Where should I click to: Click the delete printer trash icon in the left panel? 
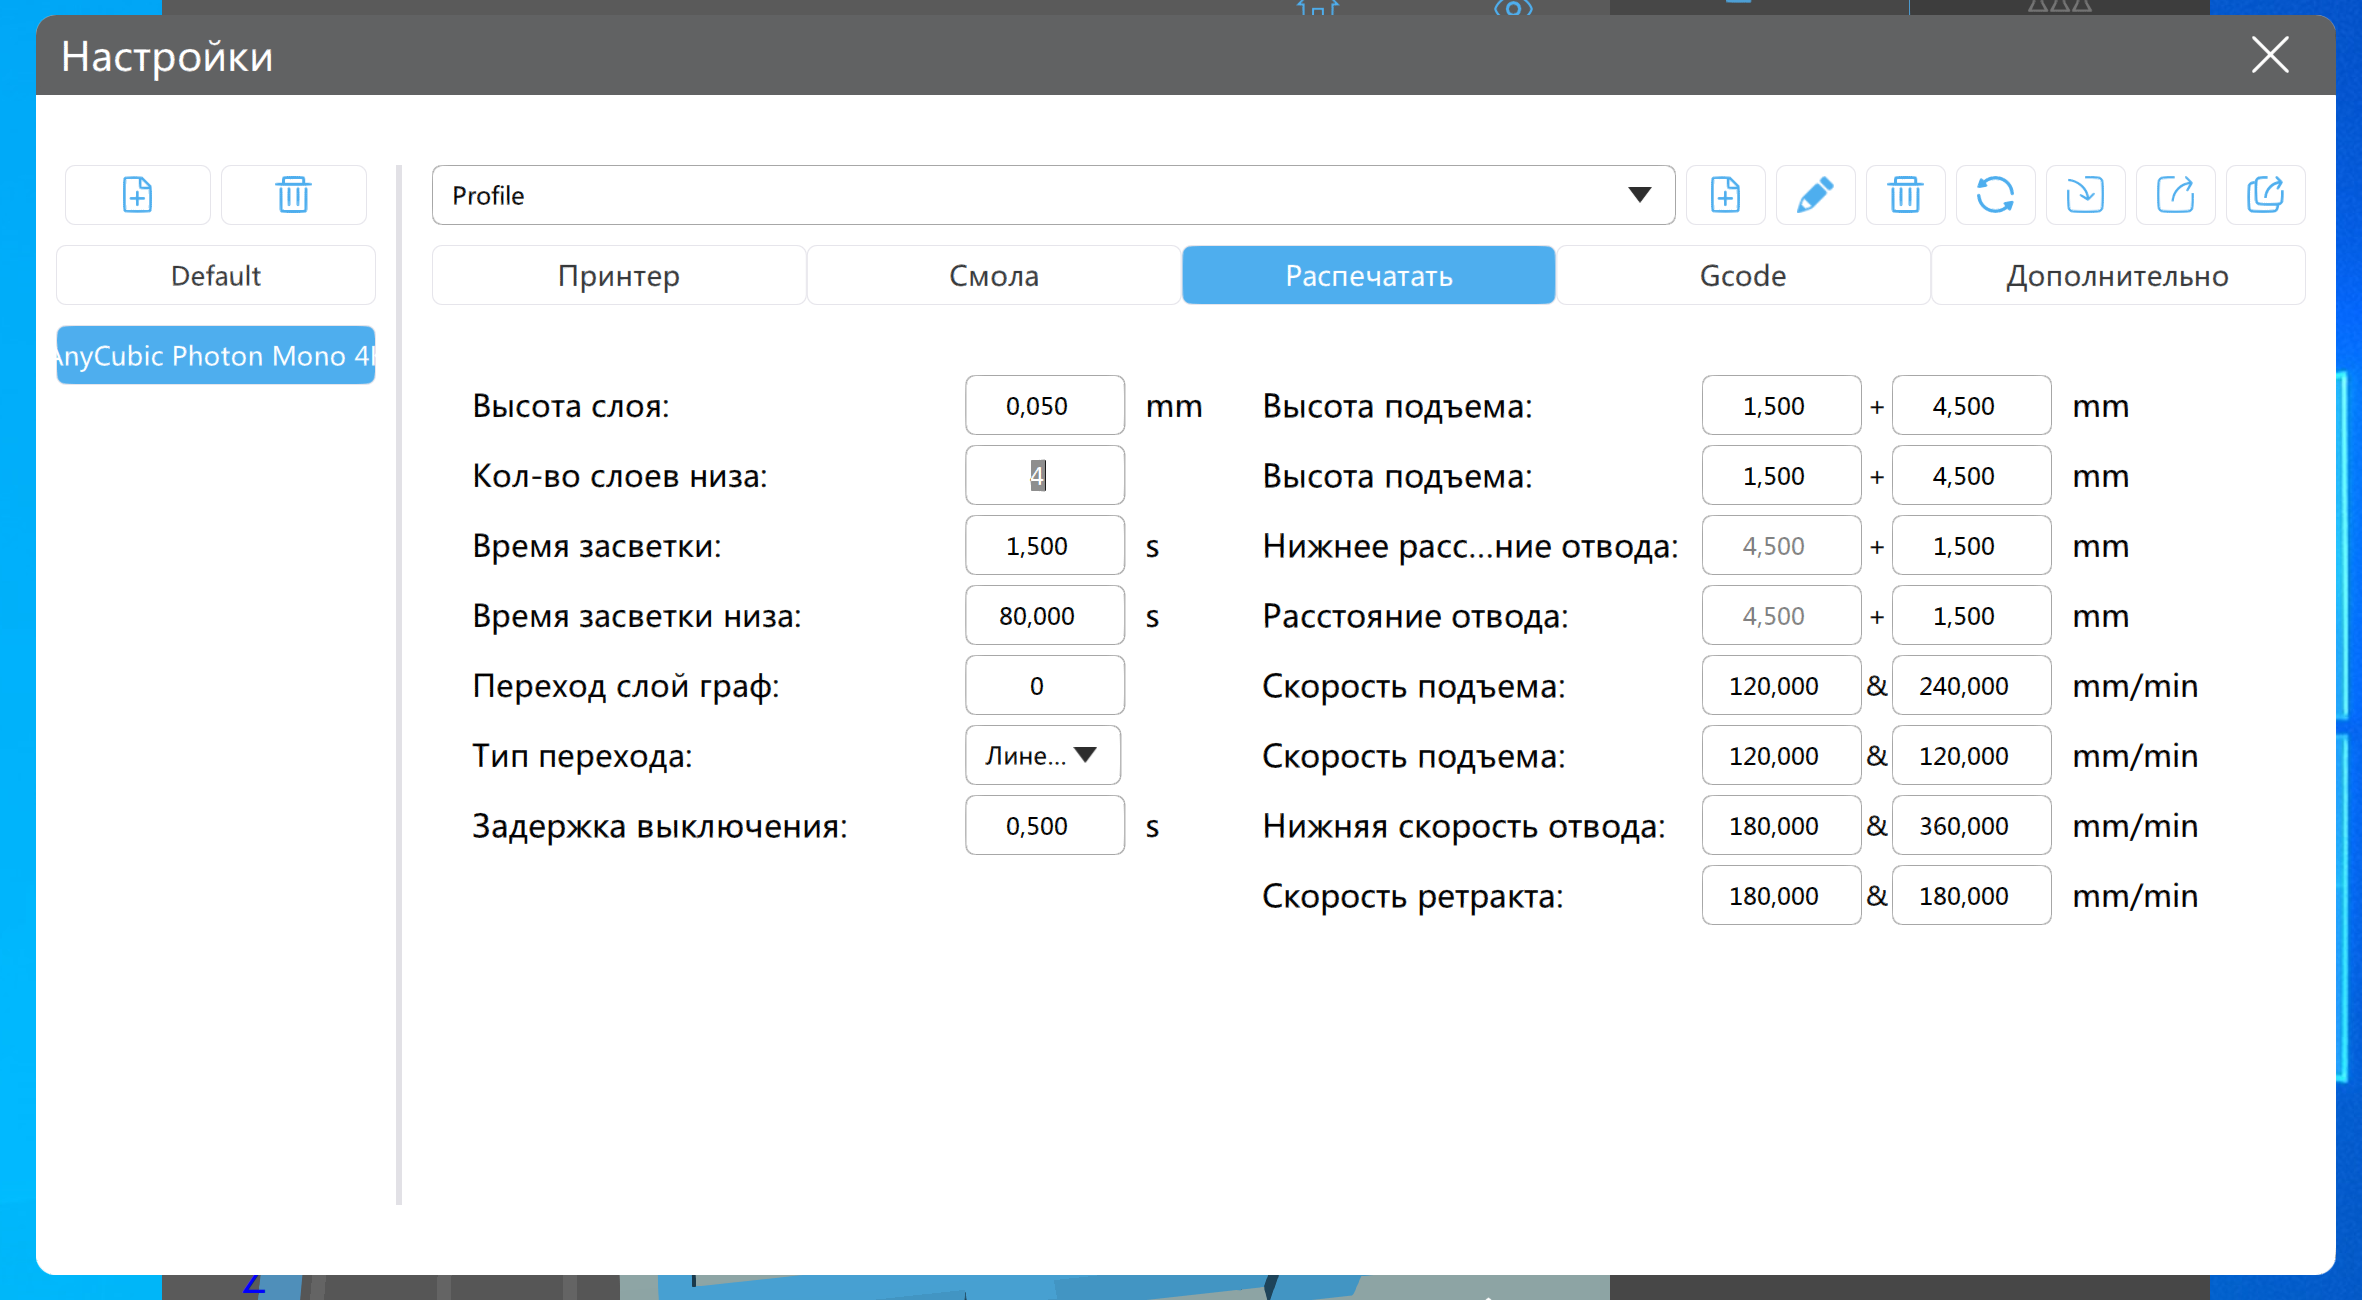tap(293, 195)
